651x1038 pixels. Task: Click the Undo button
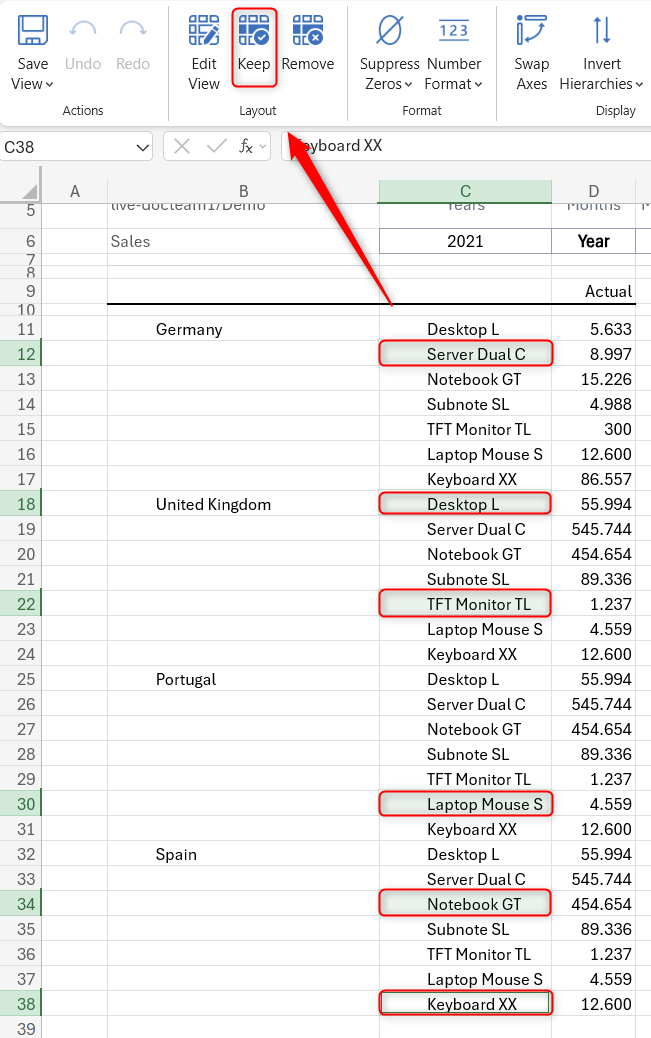click(x=82, y=45)
